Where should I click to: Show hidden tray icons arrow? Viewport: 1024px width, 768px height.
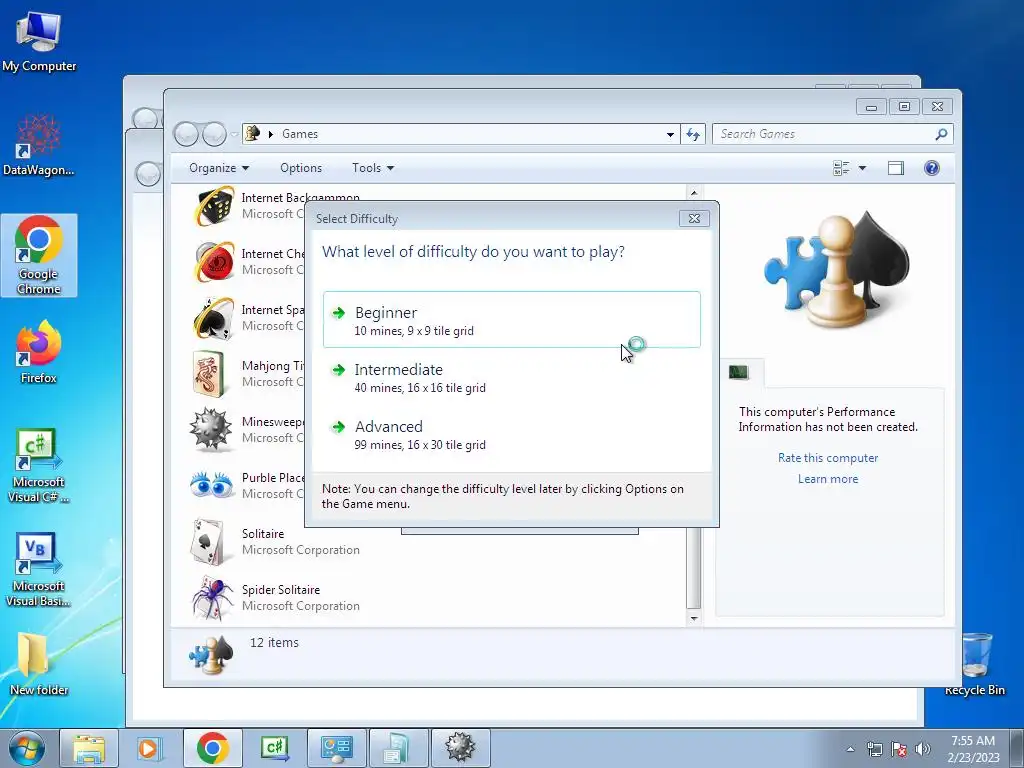[850, 749]
